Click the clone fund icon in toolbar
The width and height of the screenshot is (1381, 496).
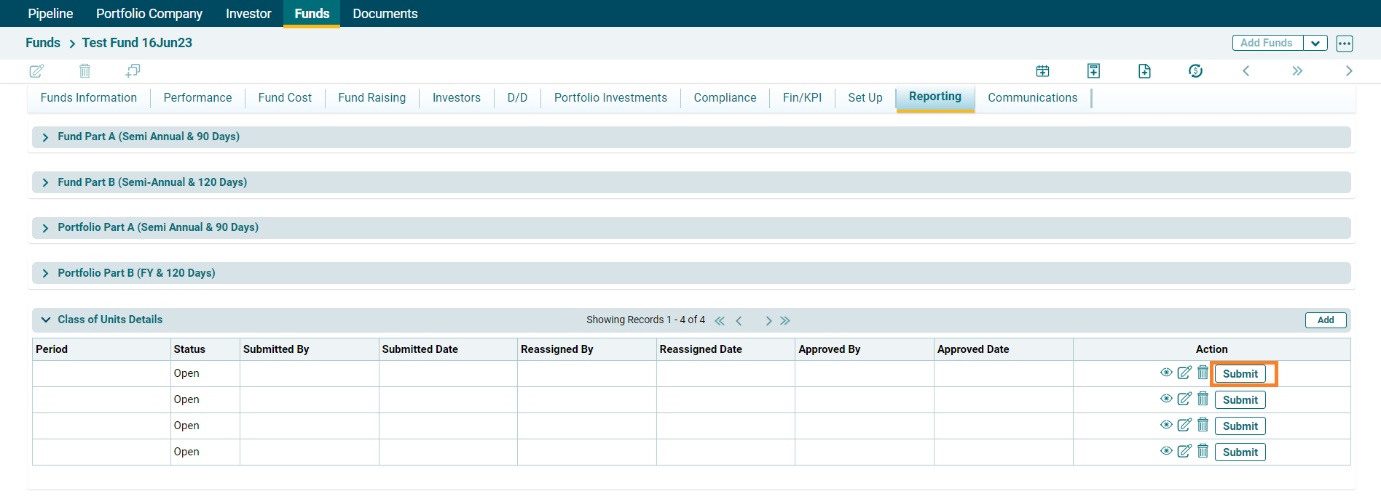click(x=133, y=71)
